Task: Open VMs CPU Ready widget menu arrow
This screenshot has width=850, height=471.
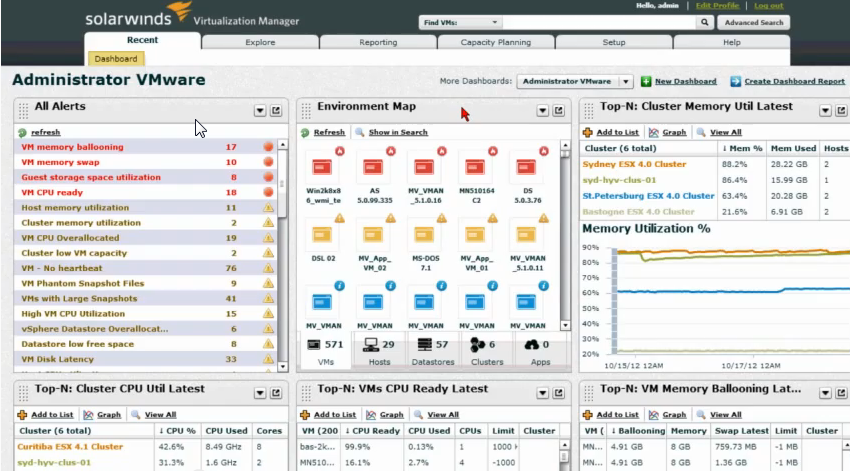Action: point(542,393)
